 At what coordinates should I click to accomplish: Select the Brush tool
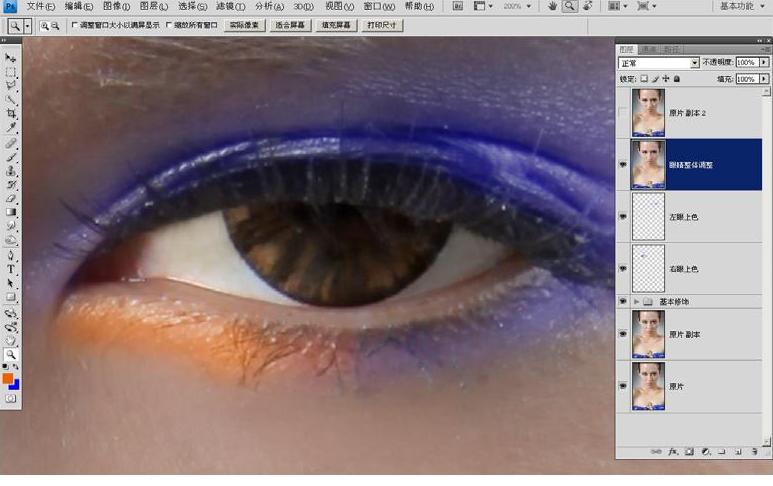[x=10, y=157]
